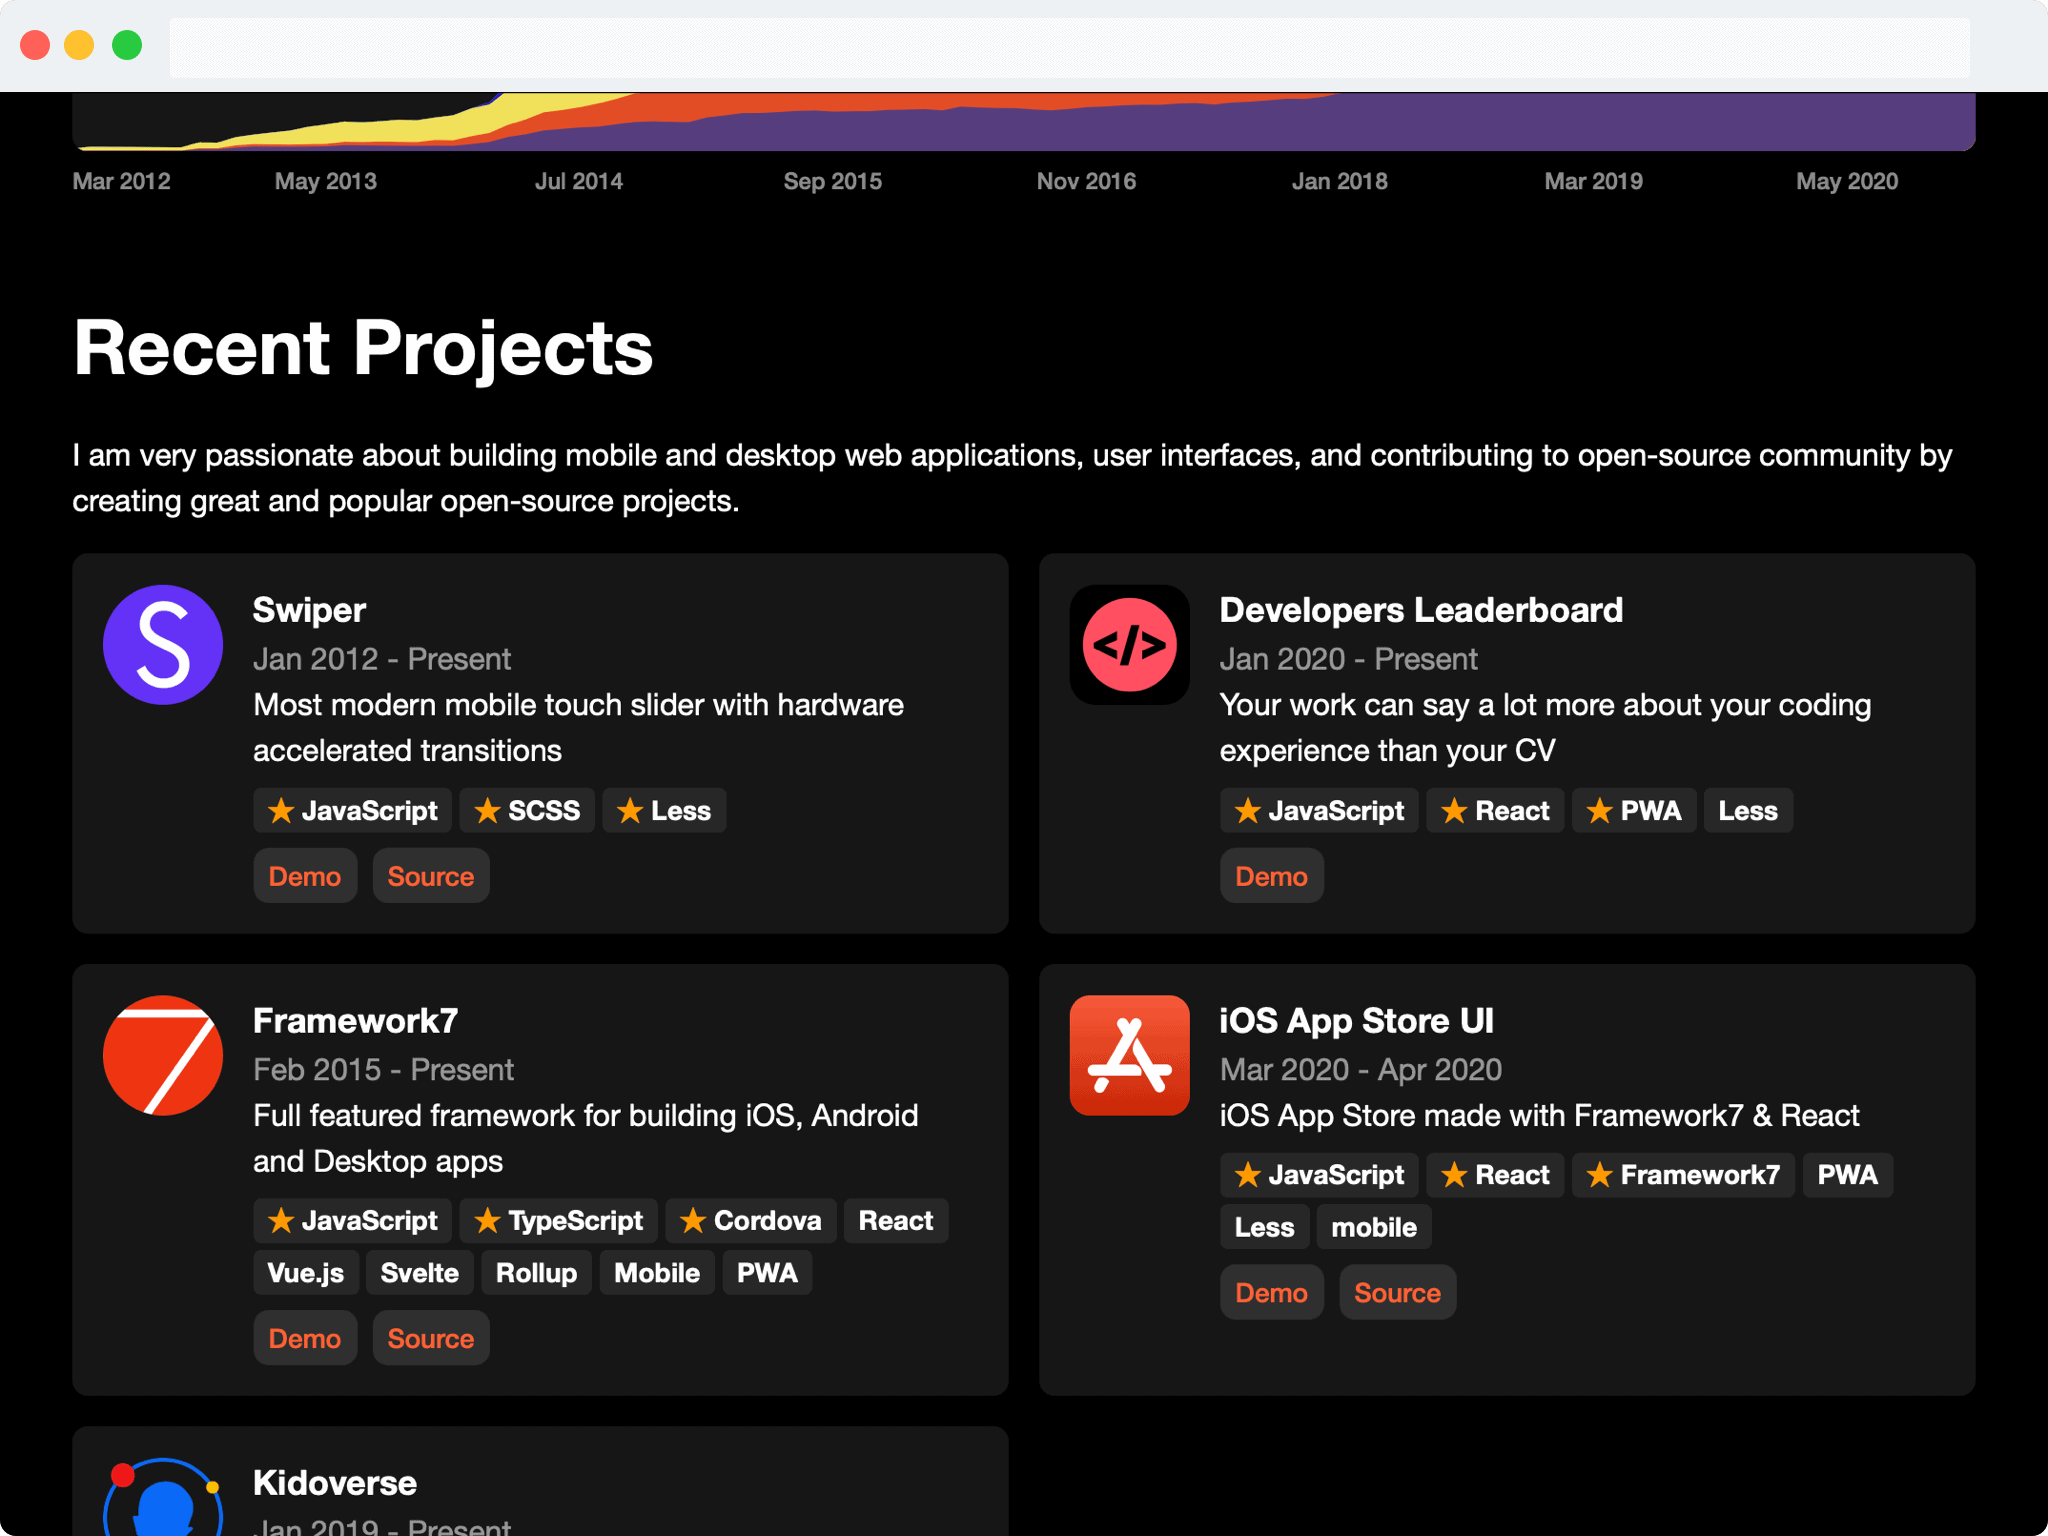
Task: Select the mobile tag in iOS App Store UI
Action: [1373, 1227]
